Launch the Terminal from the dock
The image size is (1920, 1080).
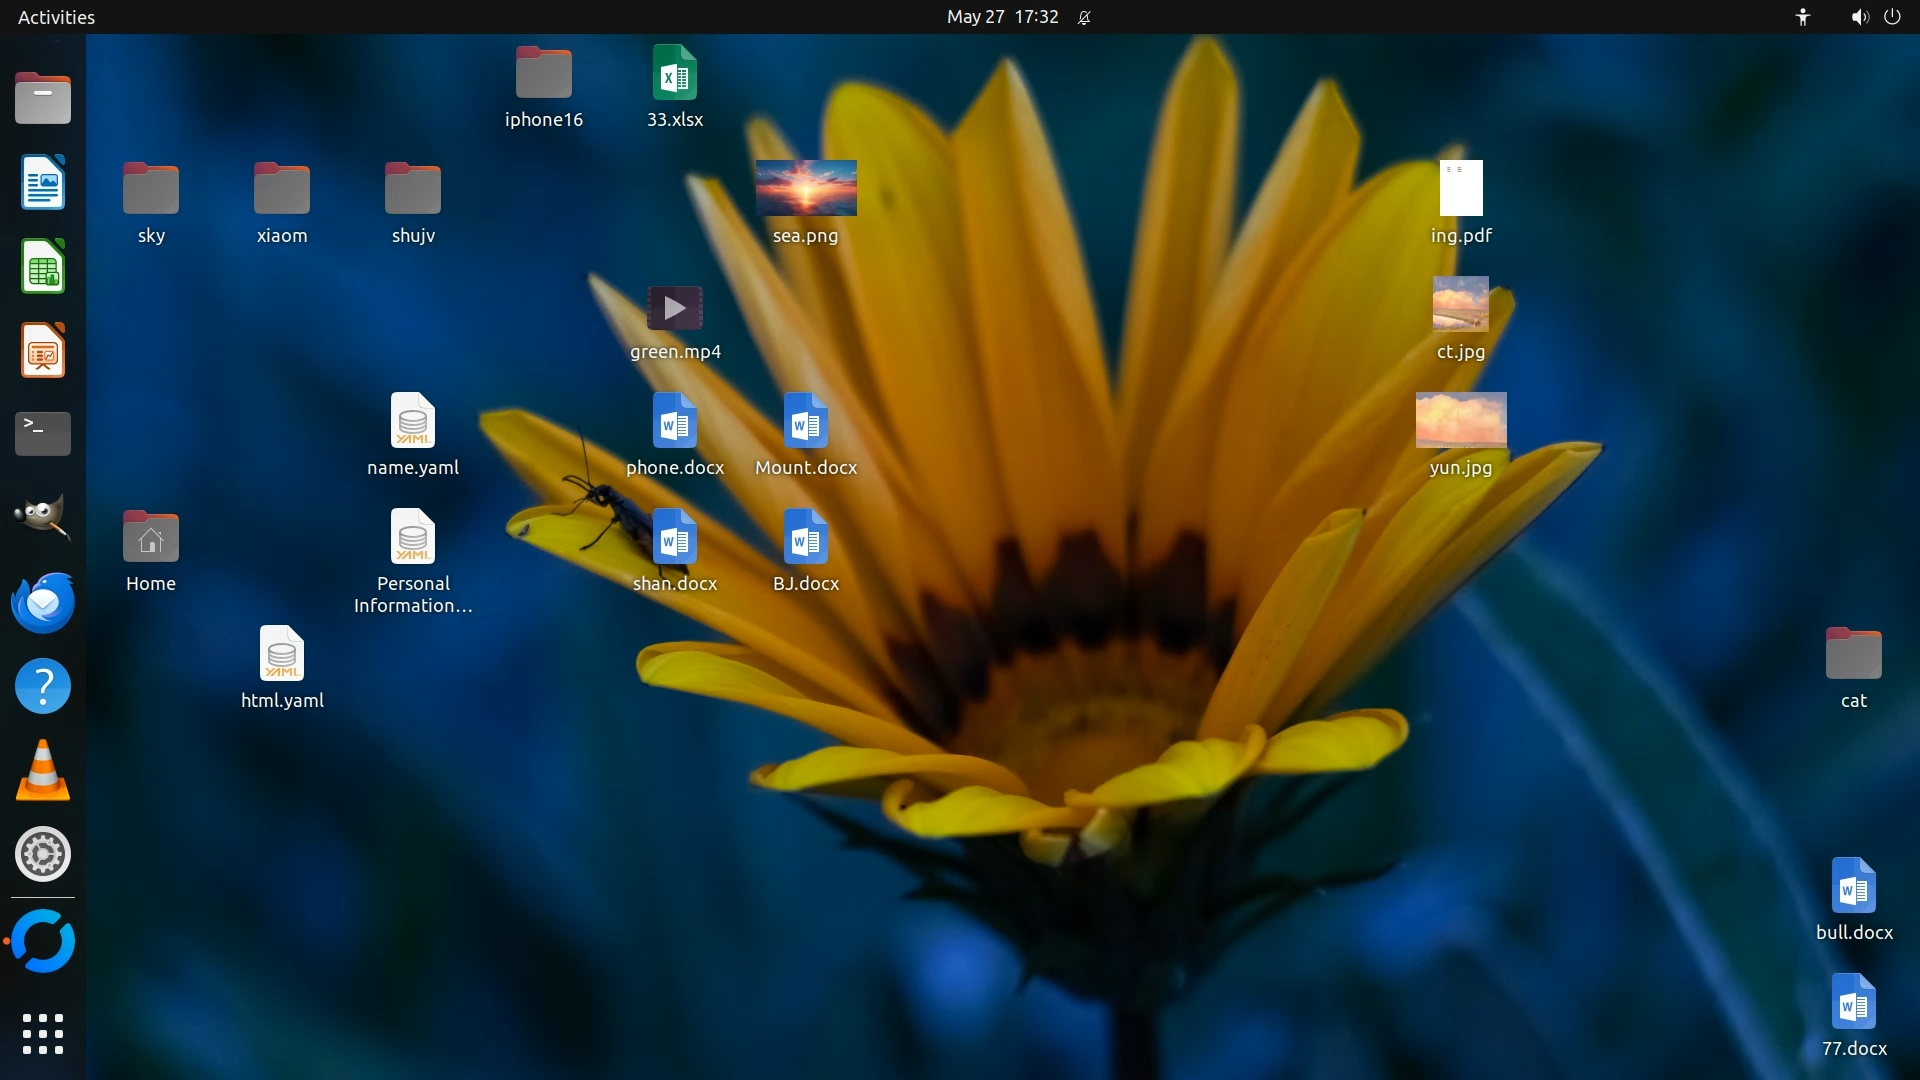coord(43,434)
